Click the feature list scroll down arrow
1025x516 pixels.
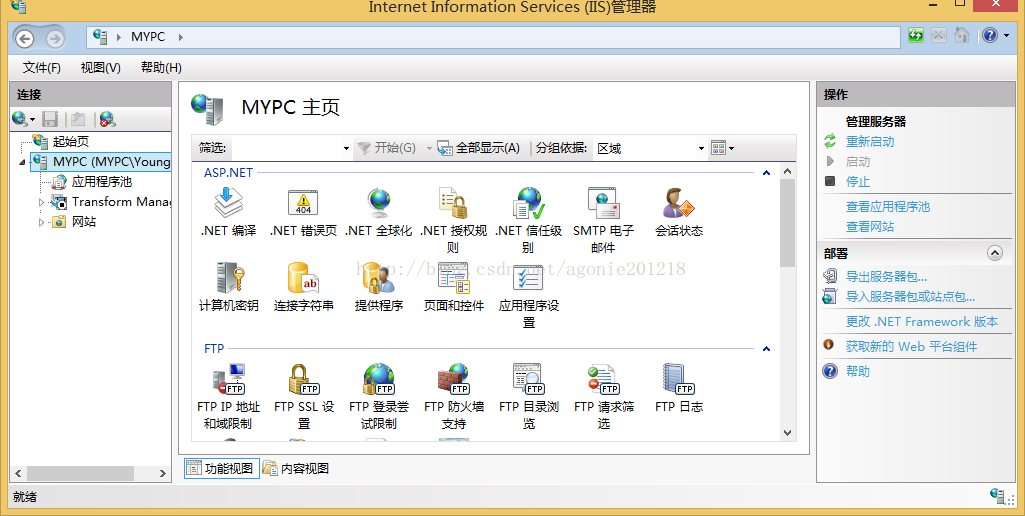point(787,433)
